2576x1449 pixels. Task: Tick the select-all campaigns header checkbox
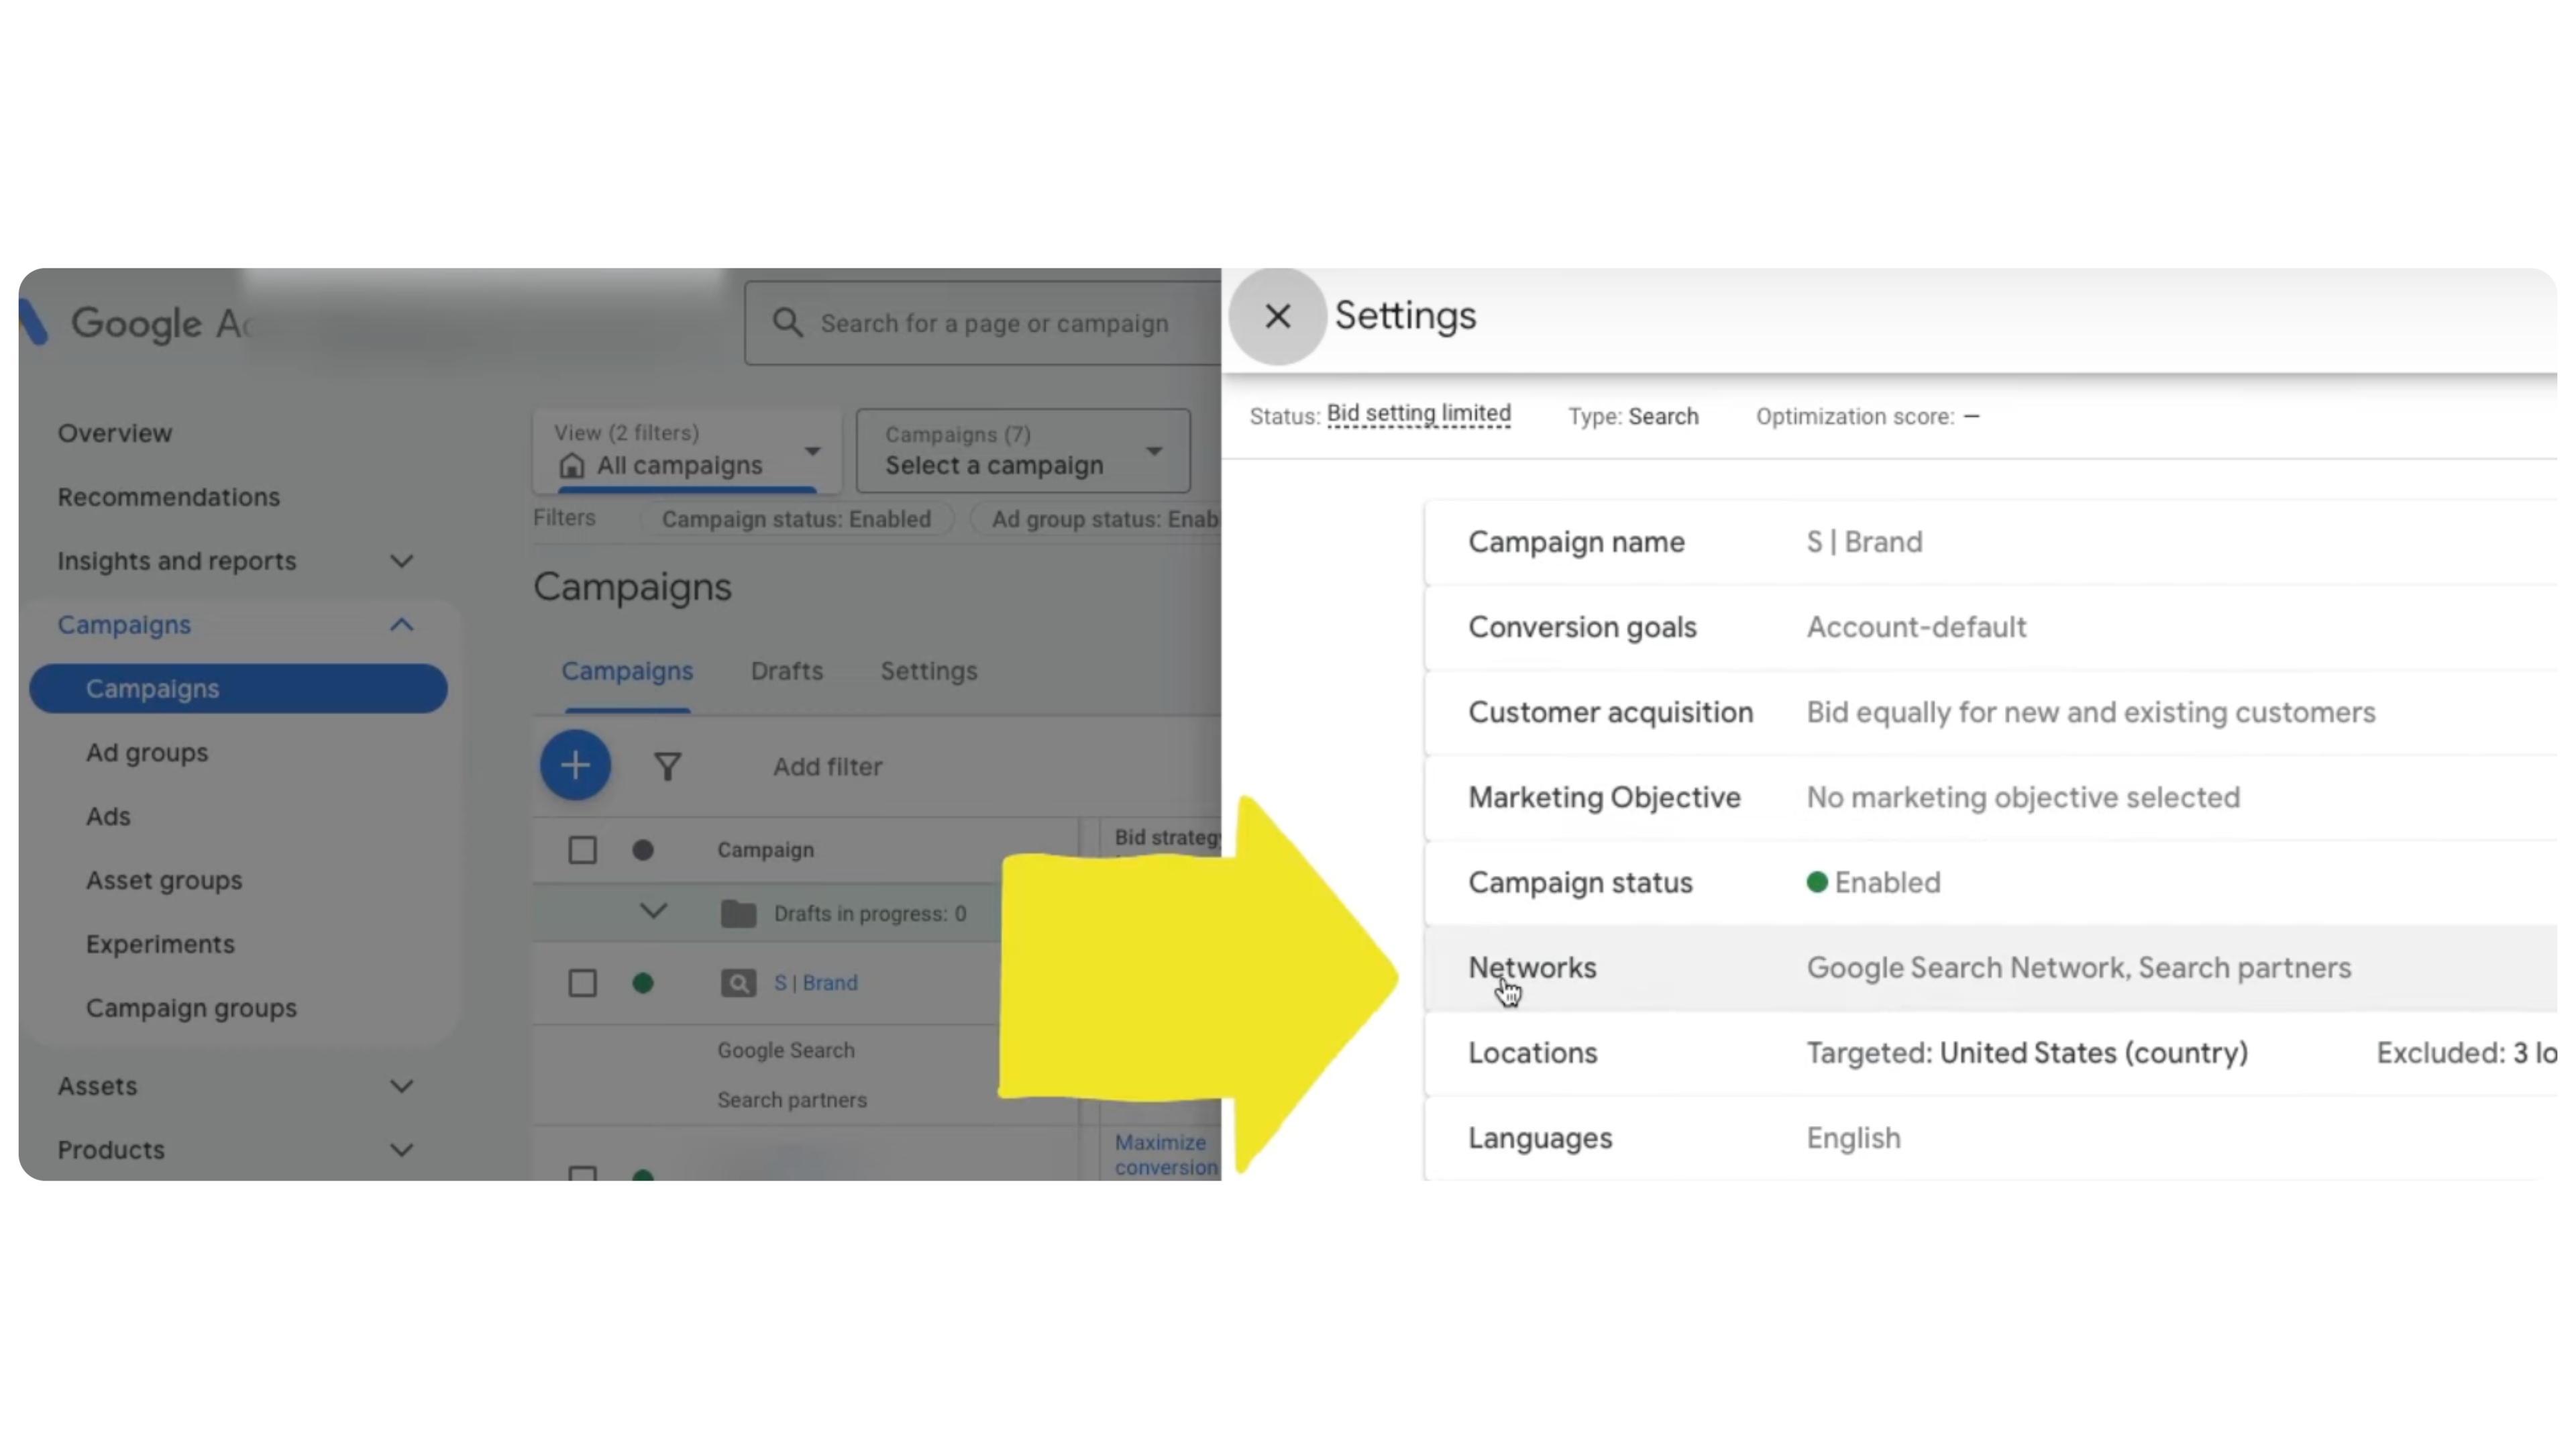pyautogui.click(x=582, y=850)
